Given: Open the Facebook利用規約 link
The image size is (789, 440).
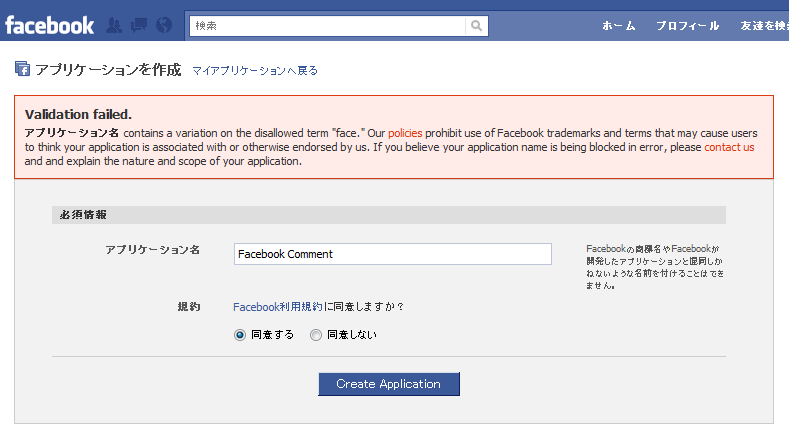Looking at the screenshot, I should point(278,307).
